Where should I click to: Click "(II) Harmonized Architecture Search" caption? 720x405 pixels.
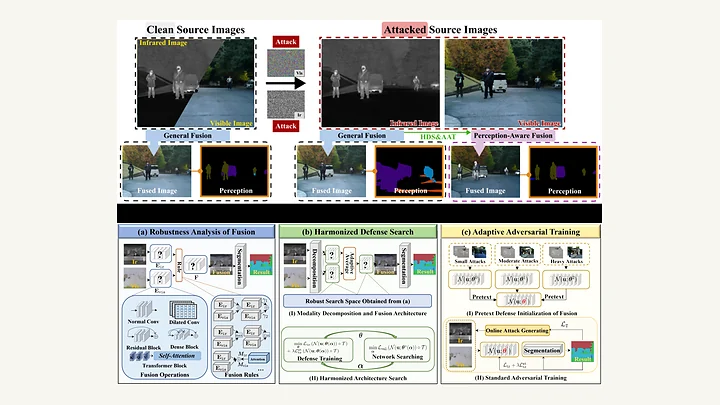(x=358, y=378)
